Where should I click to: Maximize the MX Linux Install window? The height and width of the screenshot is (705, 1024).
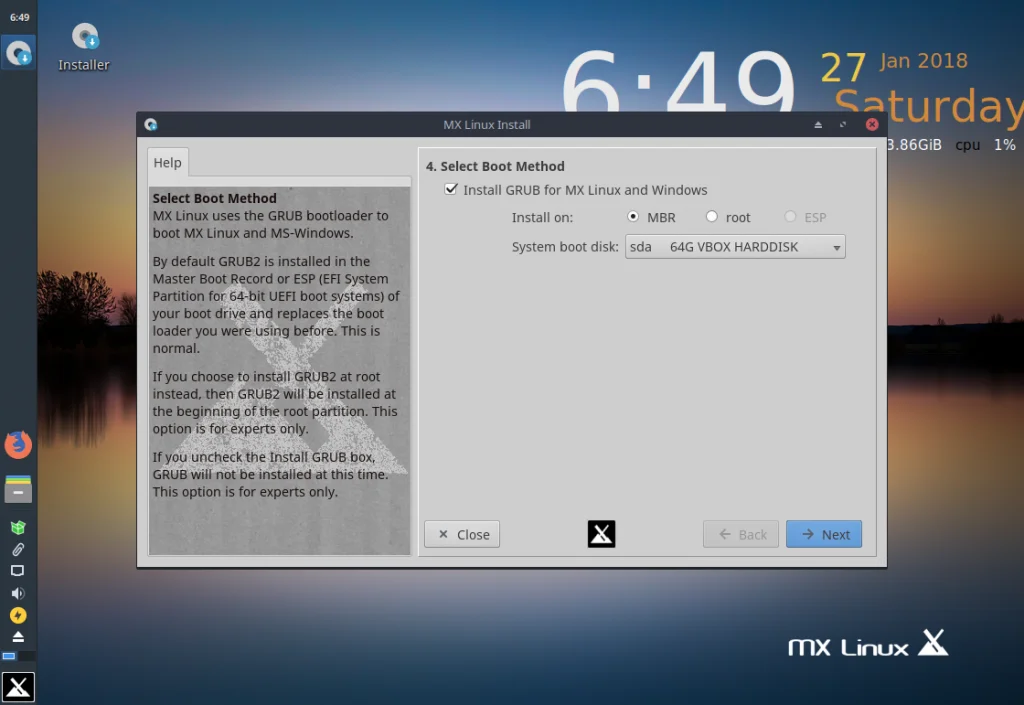843,124
